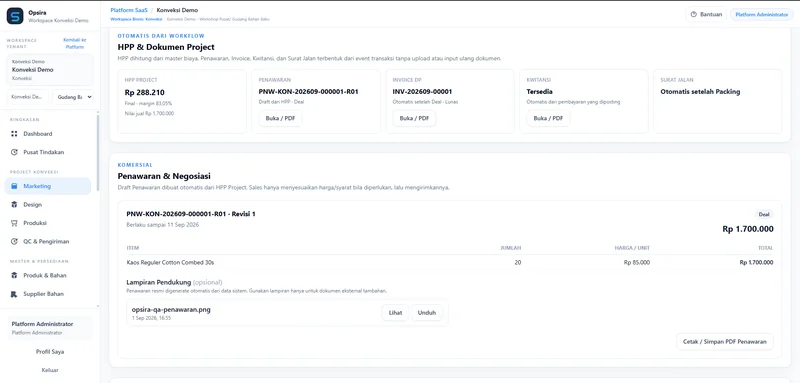Viewport: 800px width, 383px height.
Task: Click unit price Rp 85.000
Action: click(x=637, y=263)
